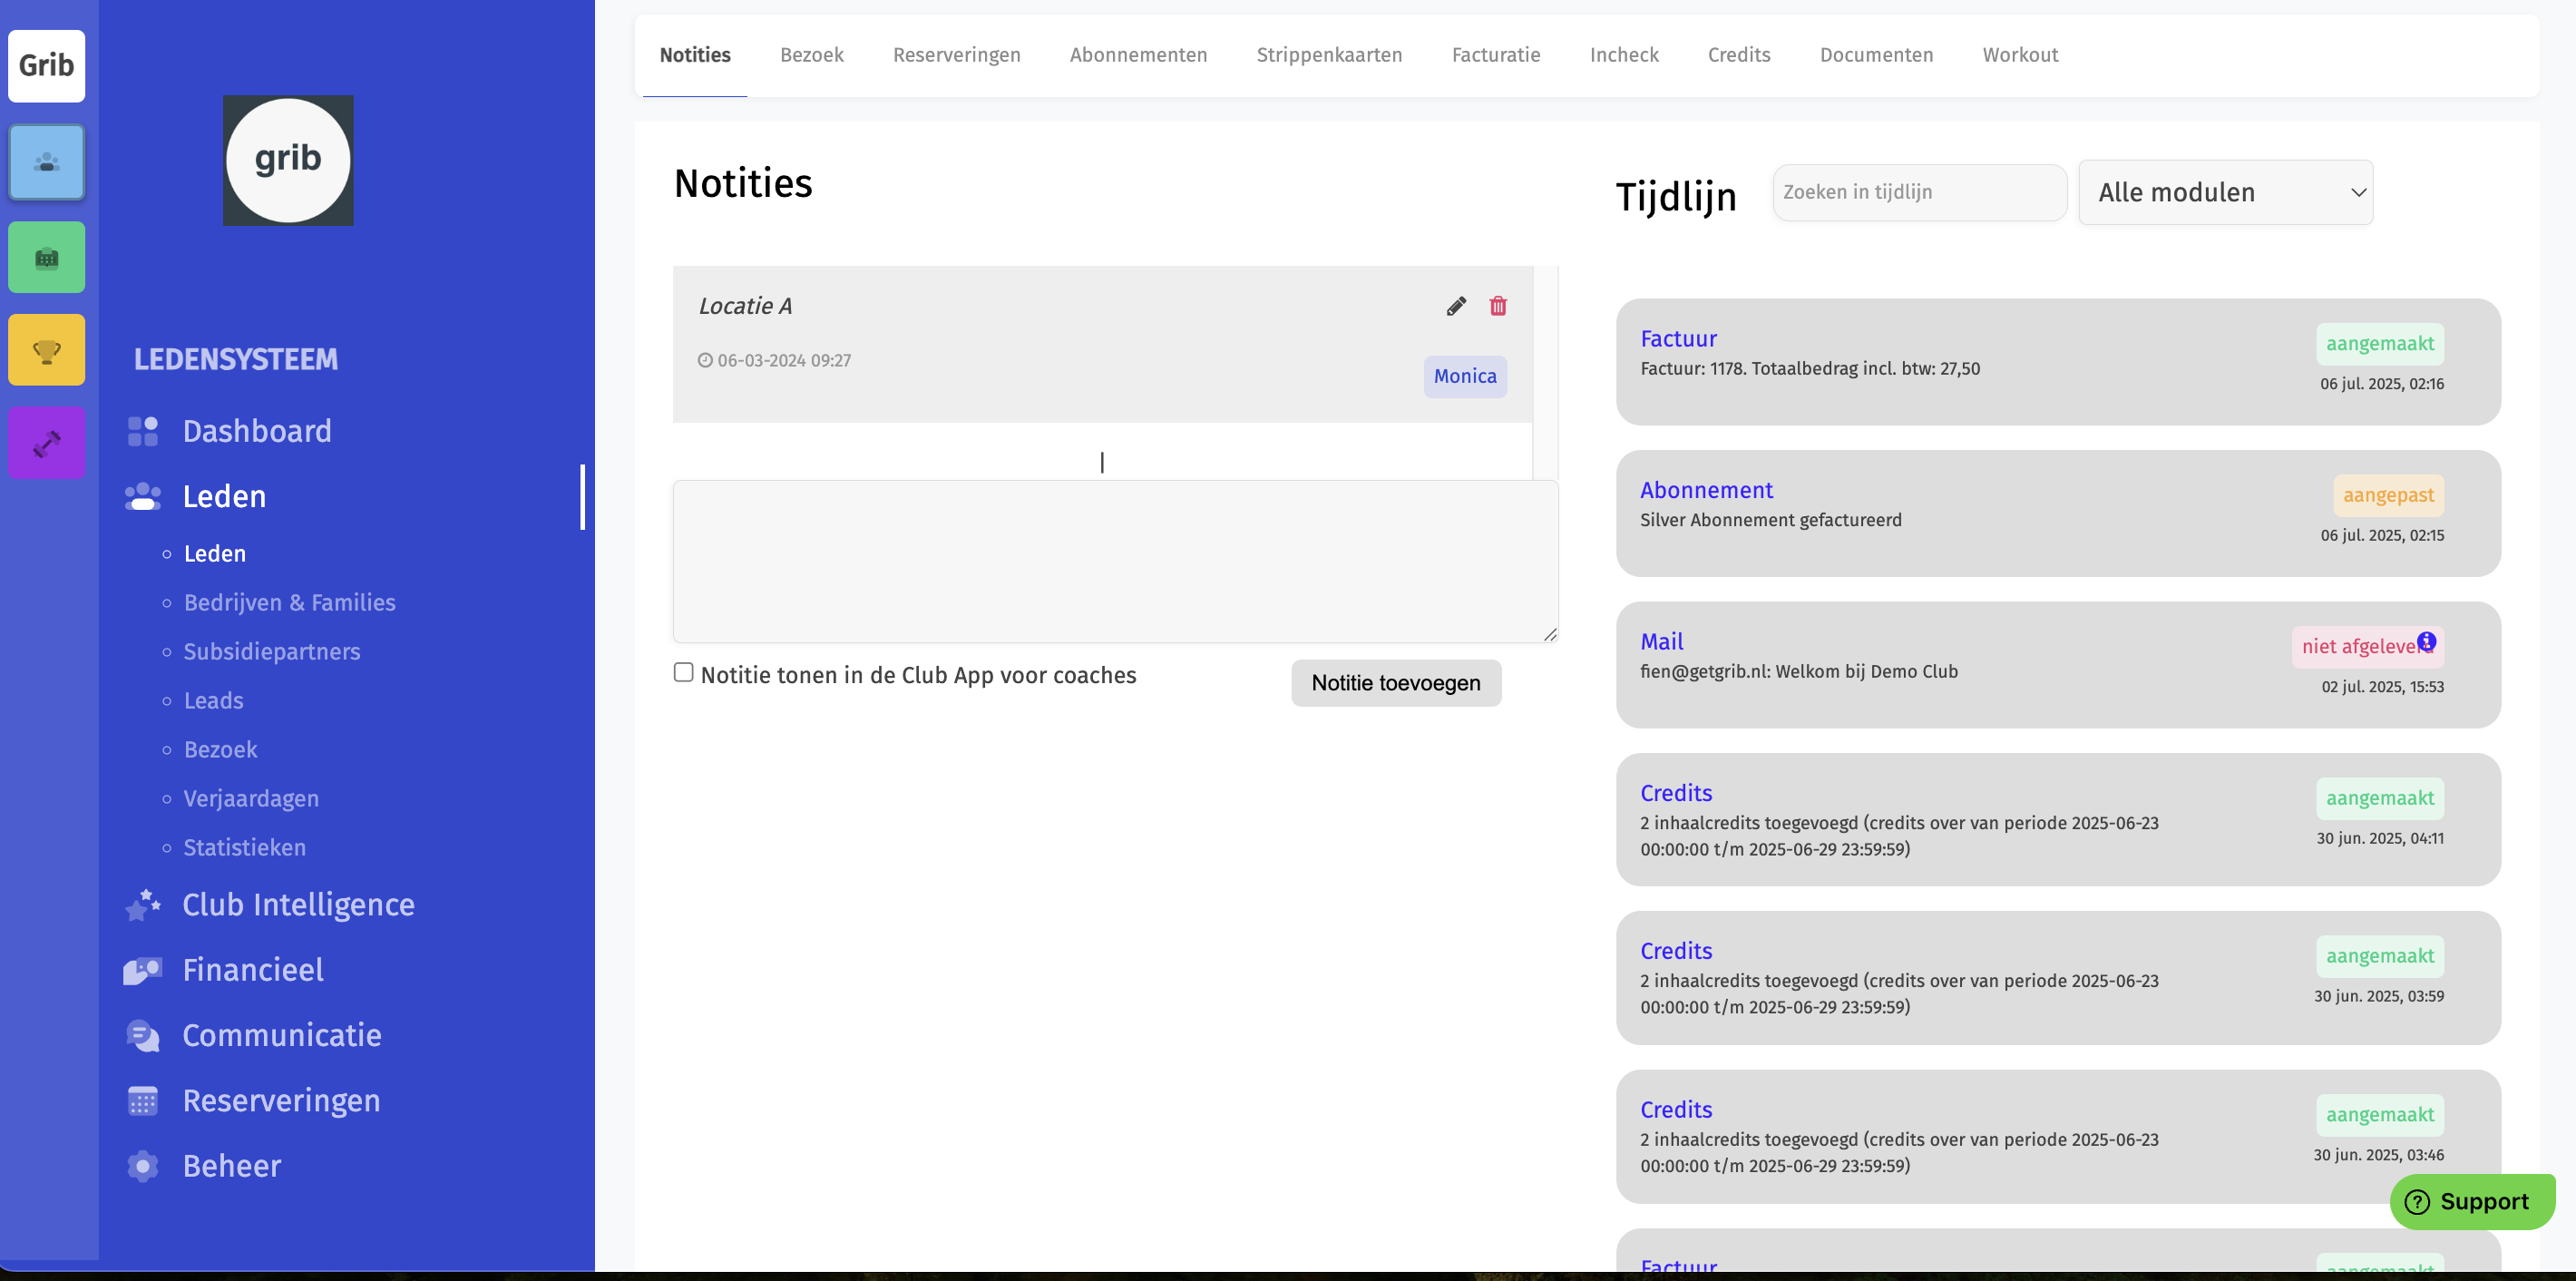Delete the Locatie A note with trash icon

(1497, 306)
